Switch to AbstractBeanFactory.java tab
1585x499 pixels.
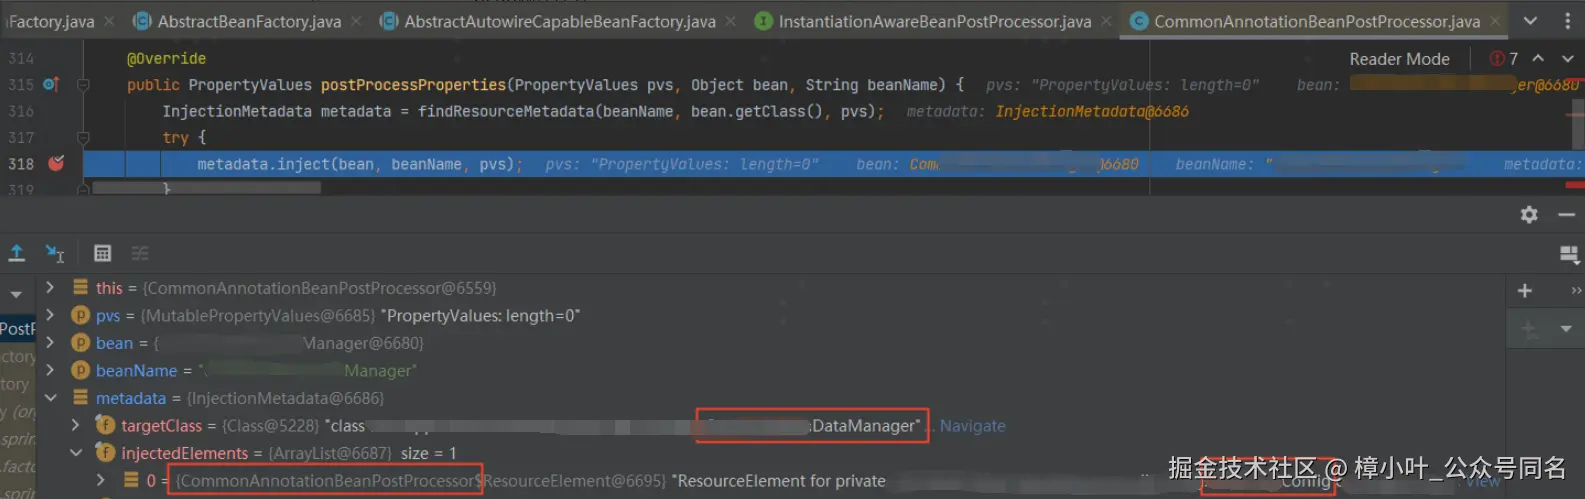(249, 21)
